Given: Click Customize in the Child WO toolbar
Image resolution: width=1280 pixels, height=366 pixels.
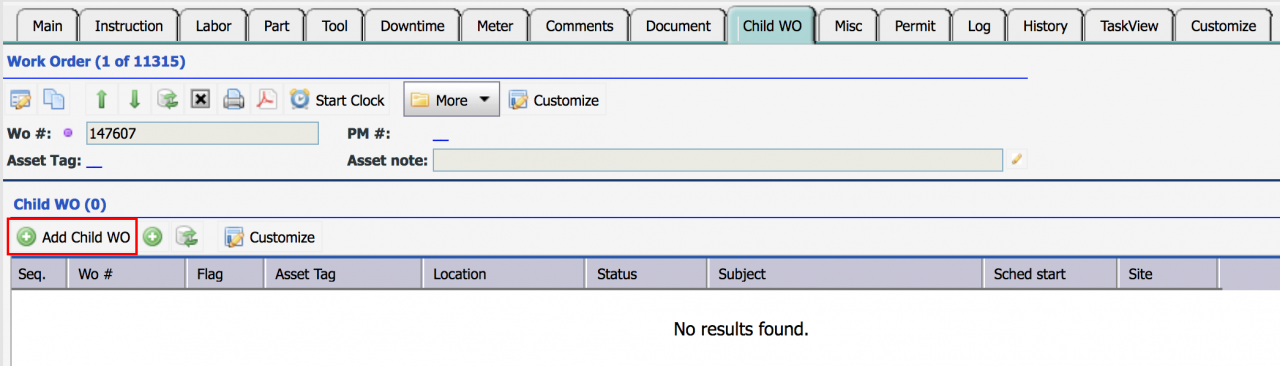Looking at the screenshot, I should click(270, 237).
